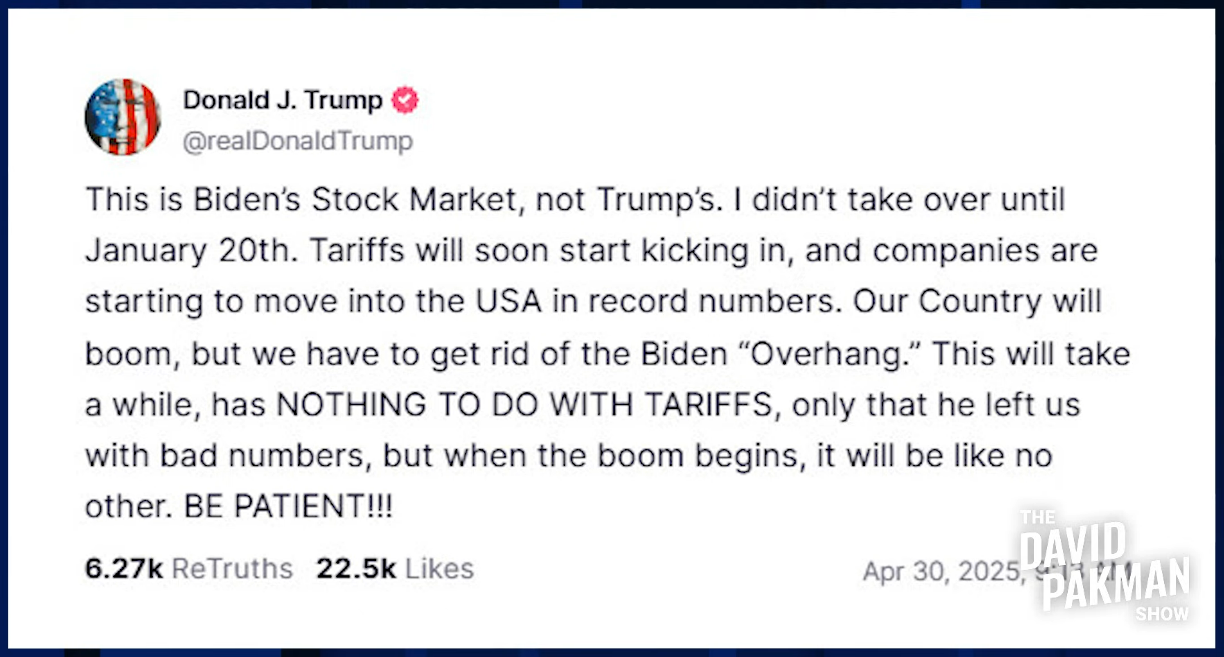This screenshot has width=1224, height=657.
Task: Open the Apr 30, 2025 timestamp
Action: [941, 572]
